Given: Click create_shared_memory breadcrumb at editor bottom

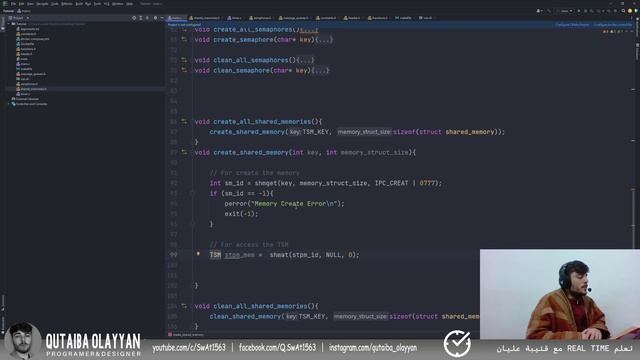Looking at the screenshot, I should pyautogui.click(x=186, y=335).
